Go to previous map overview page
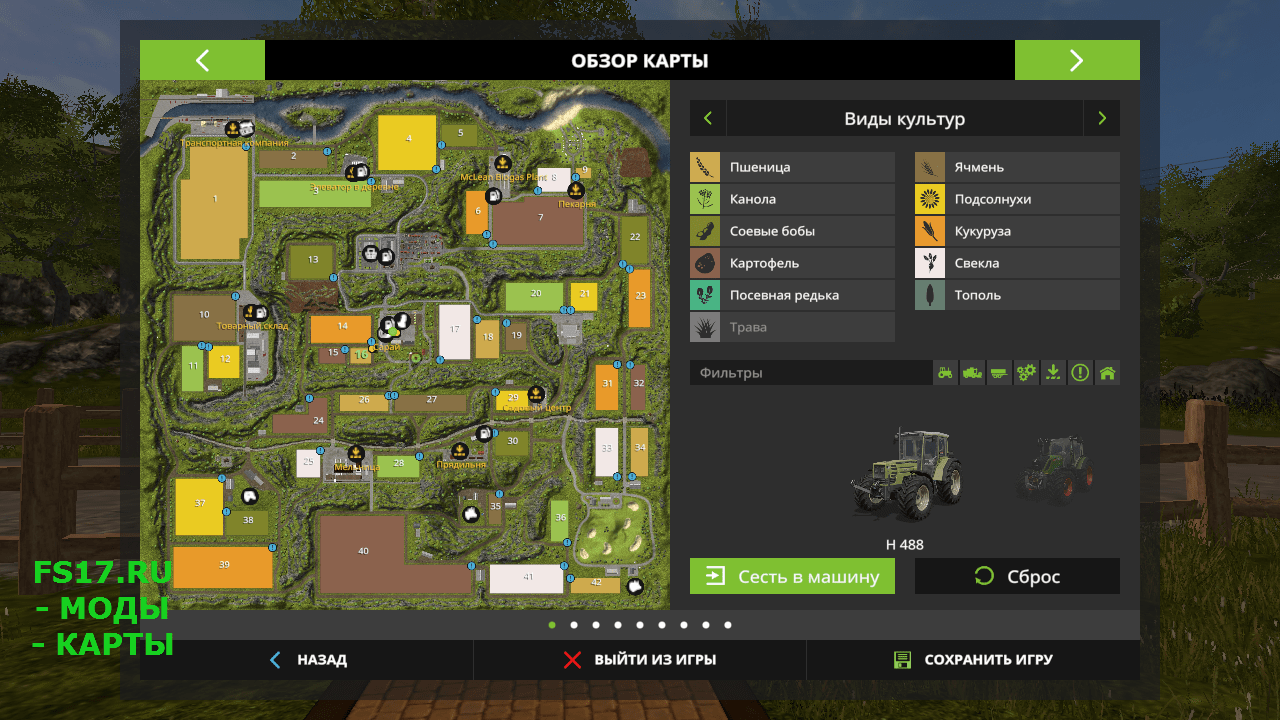Viewport: 1280px width, 720px height. (202, 60)
